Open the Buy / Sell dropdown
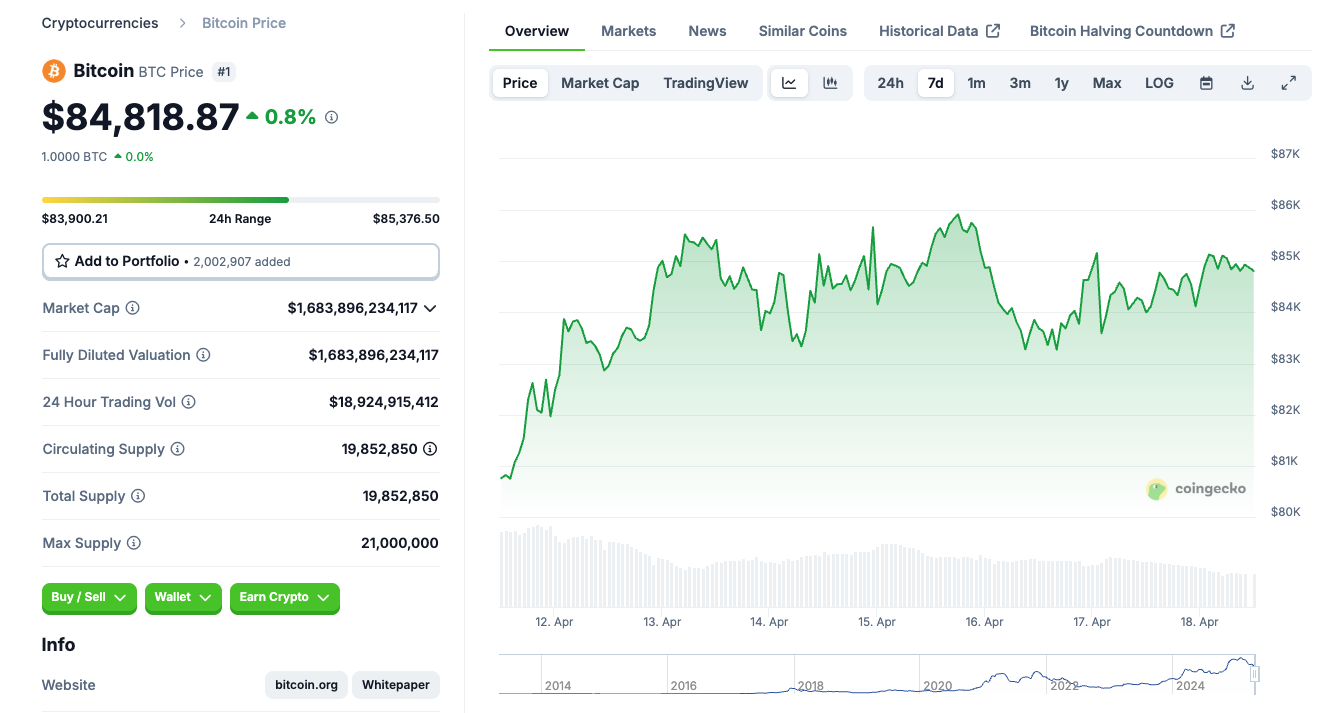Image resolution: width=1344 pixels, height=713 pixels. click(90, 598)
